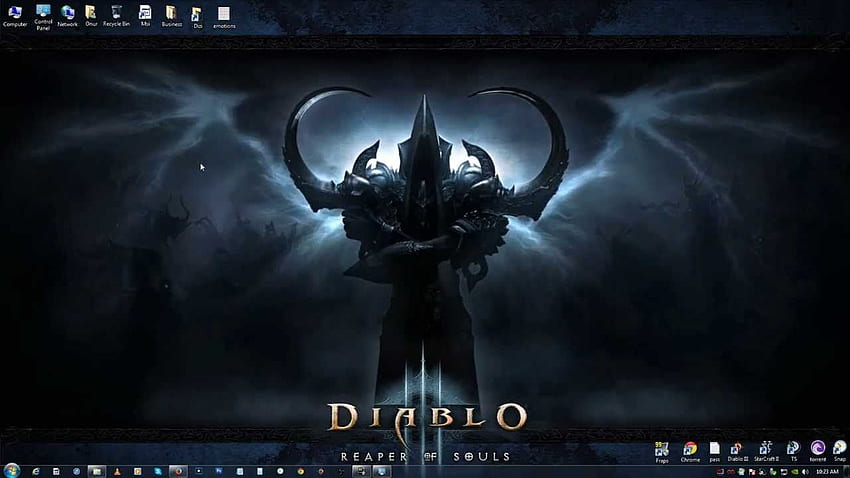The width and height of the screenshot is (850, 478).
Task: Open Calculator from the taskbar
Action: point(56,471)
